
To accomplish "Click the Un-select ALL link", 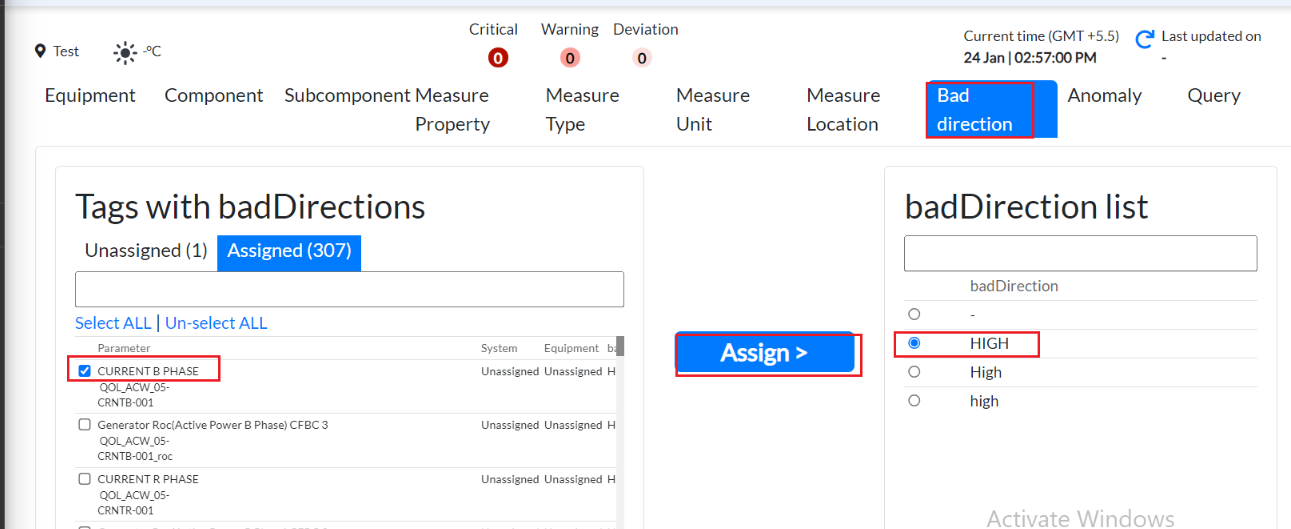I will 216,323.
